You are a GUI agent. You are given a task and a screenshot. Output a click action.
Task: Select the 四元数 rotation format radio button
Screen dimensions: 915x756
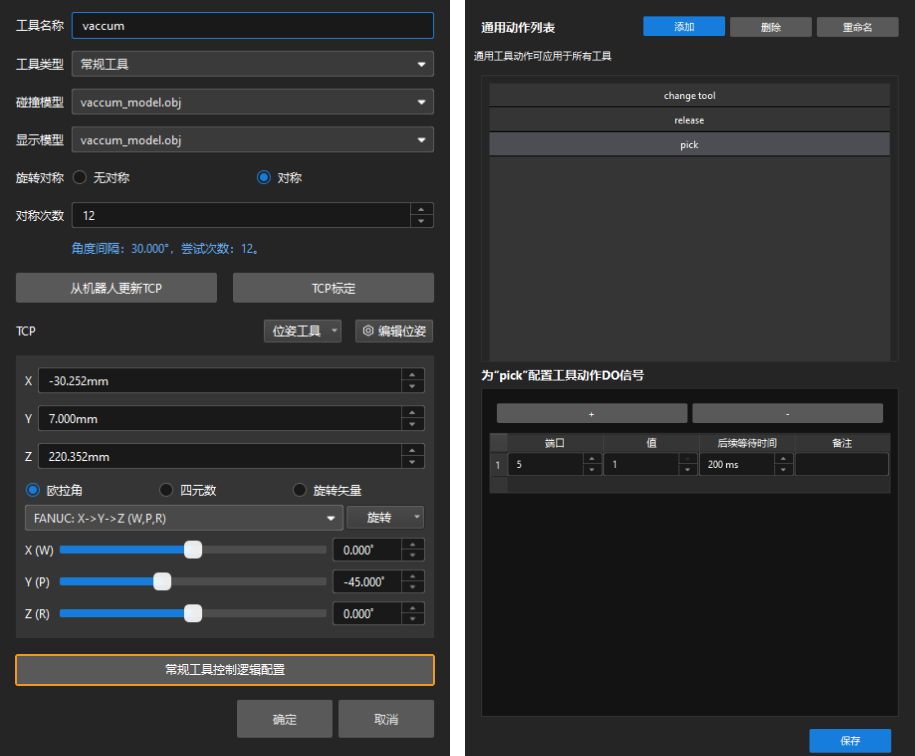165,489
